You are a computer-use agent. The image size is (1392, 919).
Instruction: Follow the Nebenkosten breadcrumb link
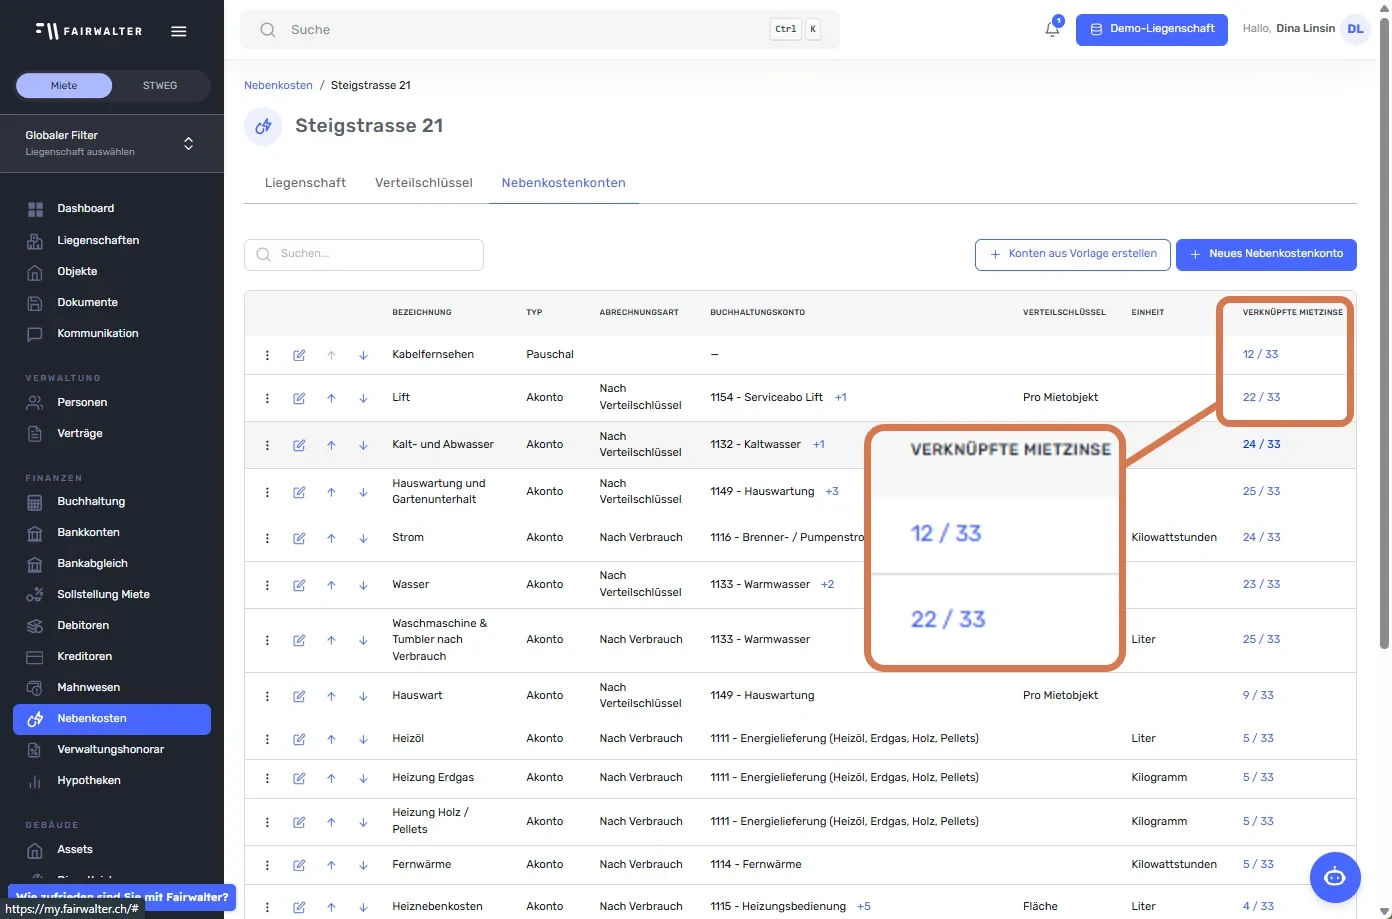point(278,85)
